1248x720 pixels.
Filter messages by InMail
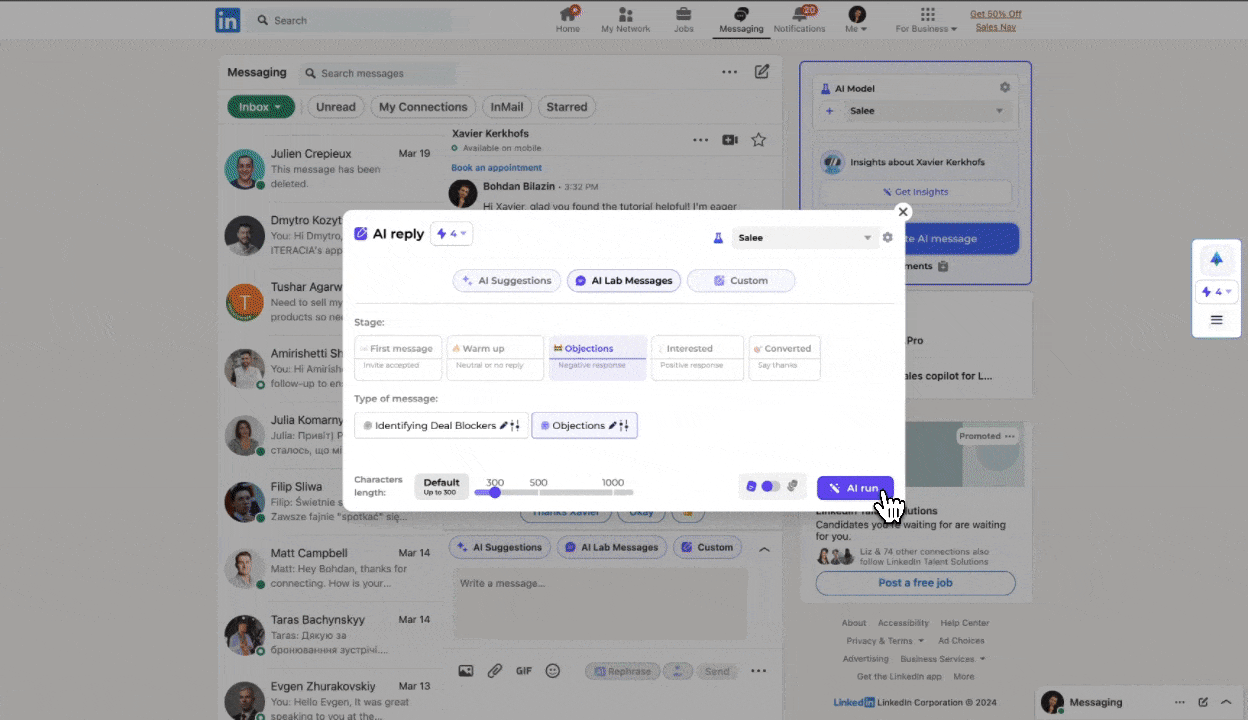pos(507,107)
